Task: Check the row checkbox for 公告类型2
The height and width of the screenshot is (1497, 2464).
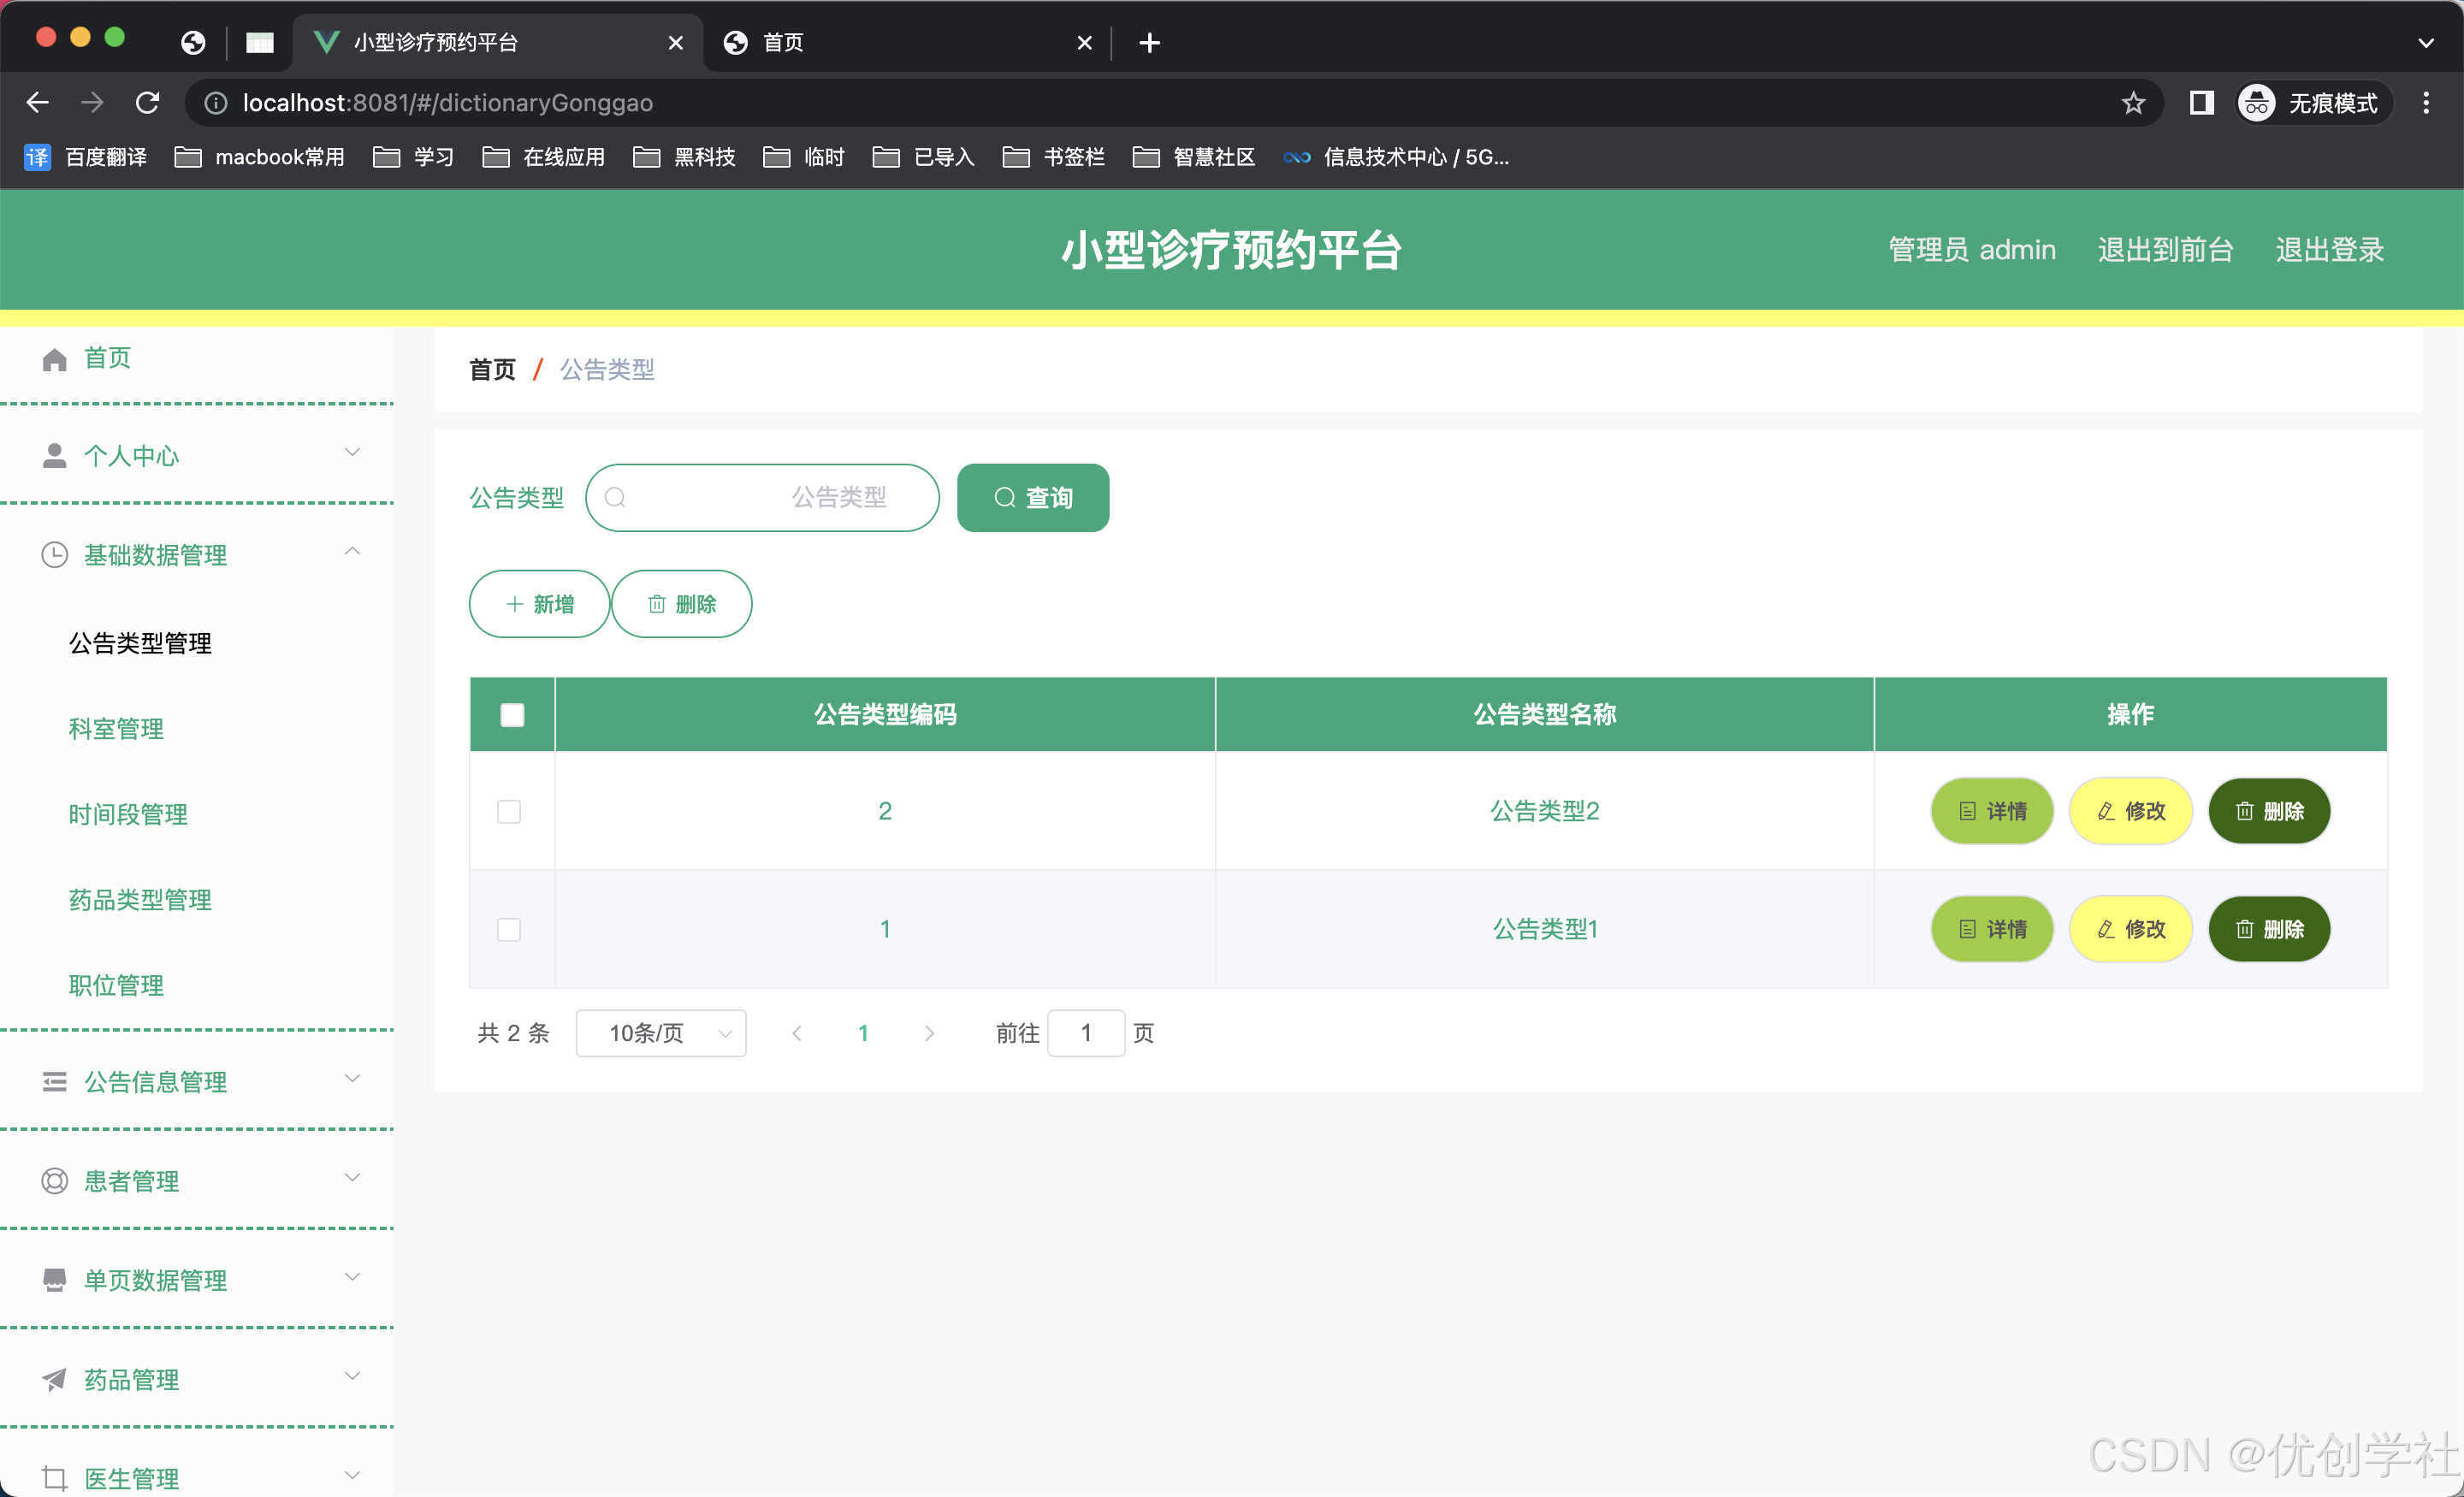Action: [509, 811]
